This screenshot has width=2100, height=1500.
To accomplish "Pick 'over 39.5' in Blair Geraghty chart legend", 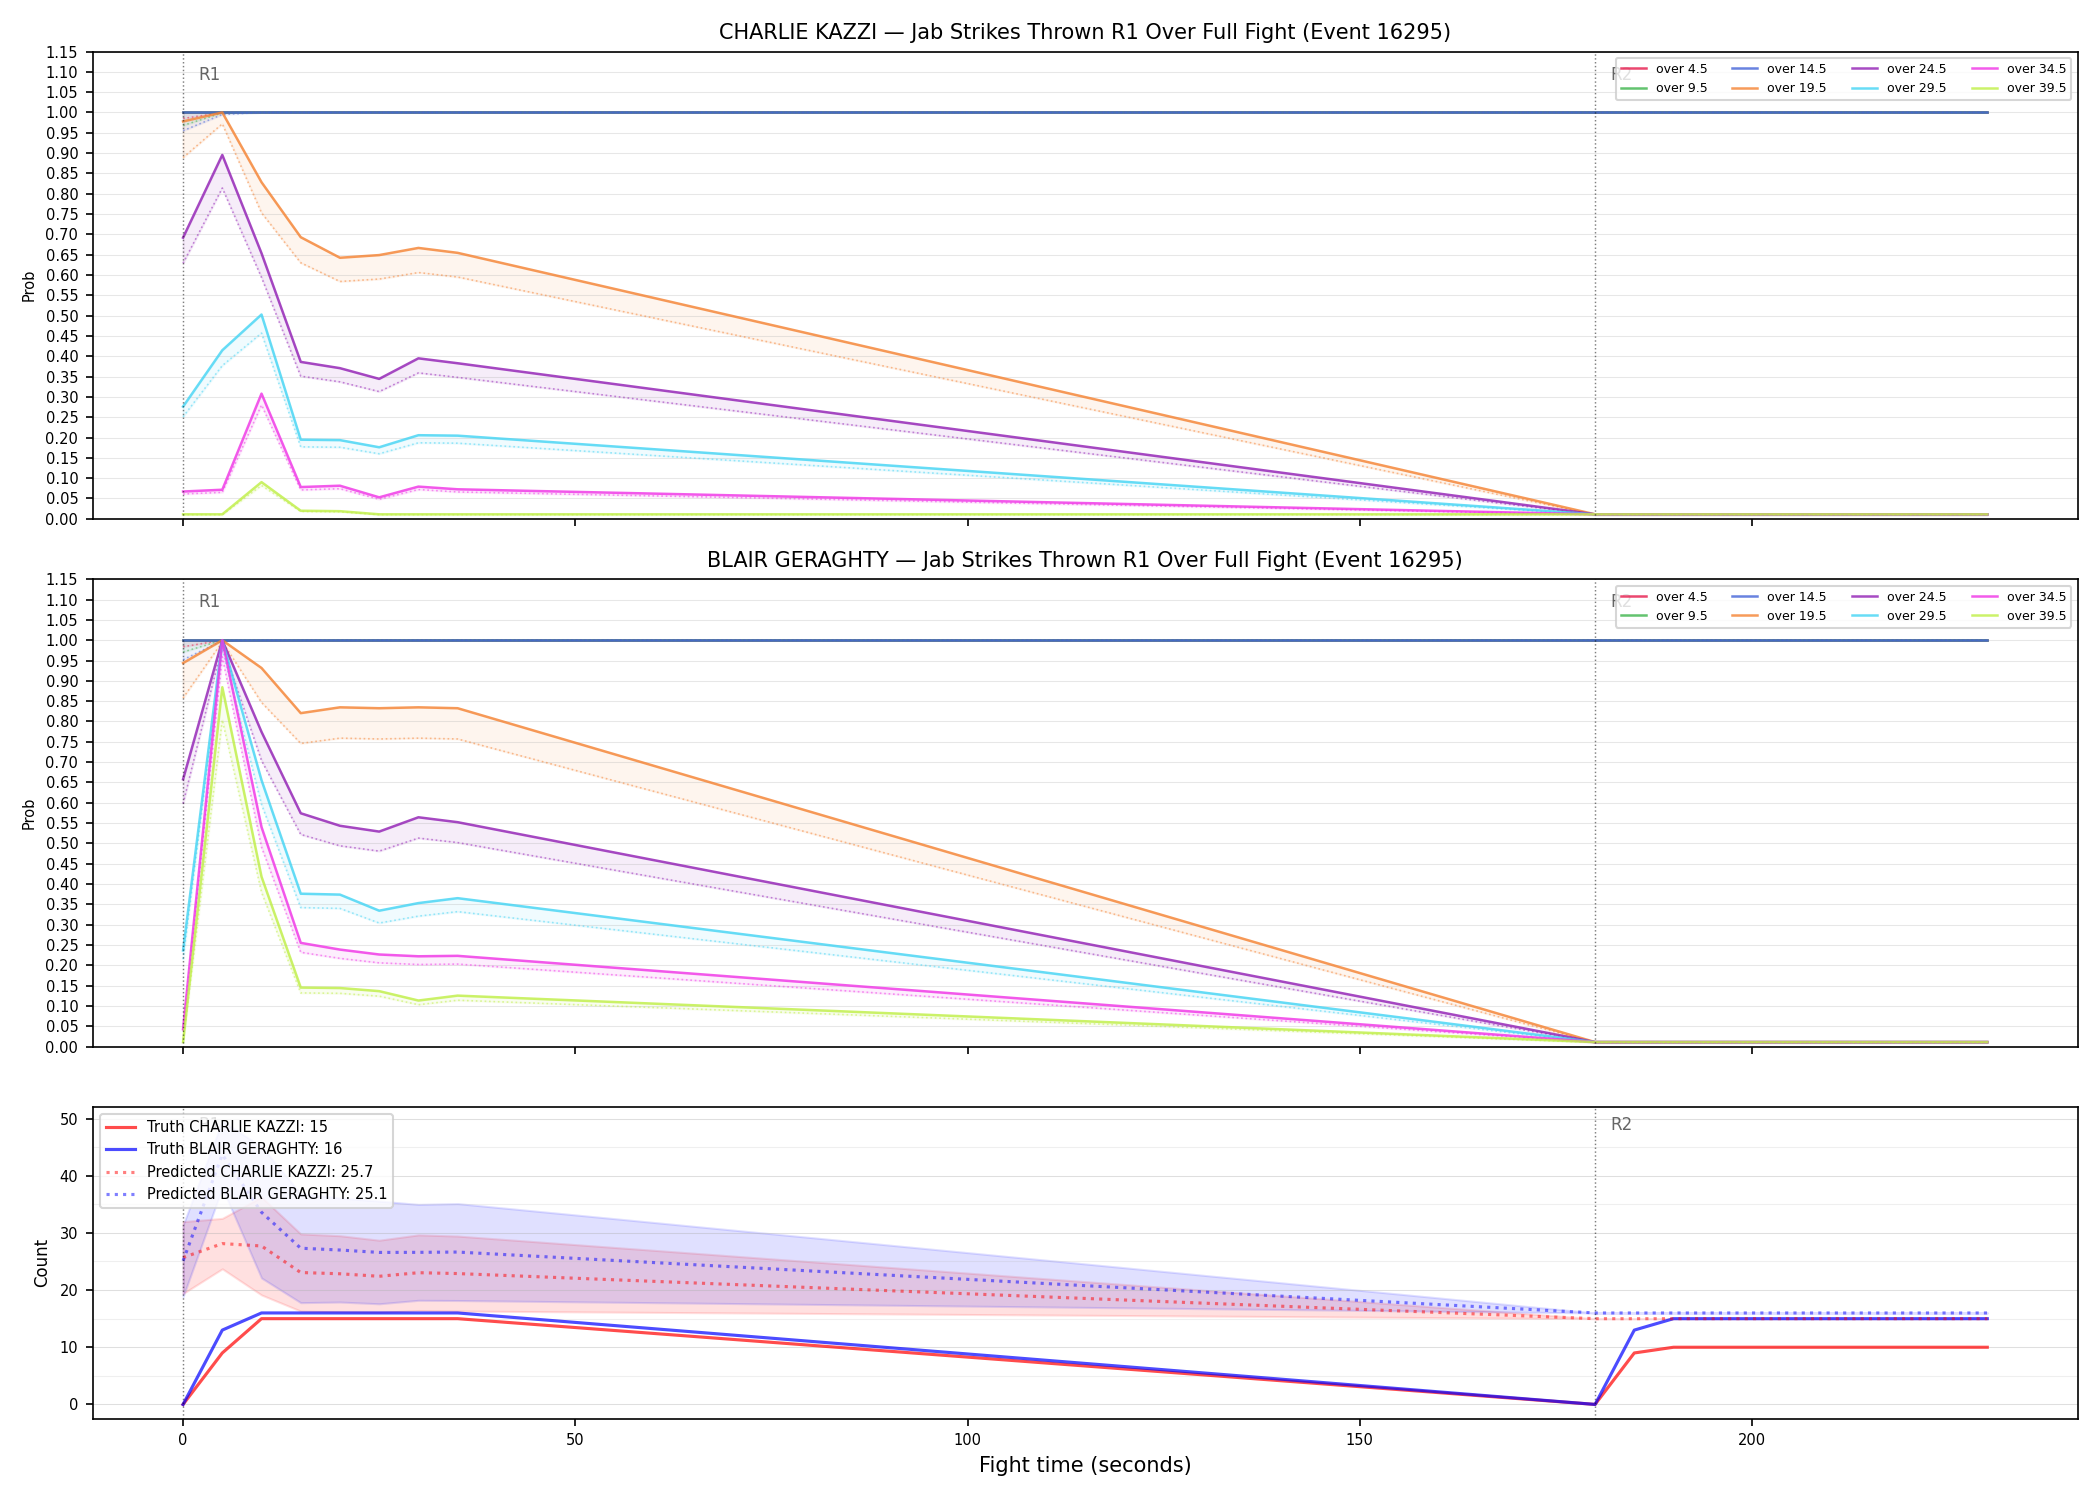I will point(2019,616).
